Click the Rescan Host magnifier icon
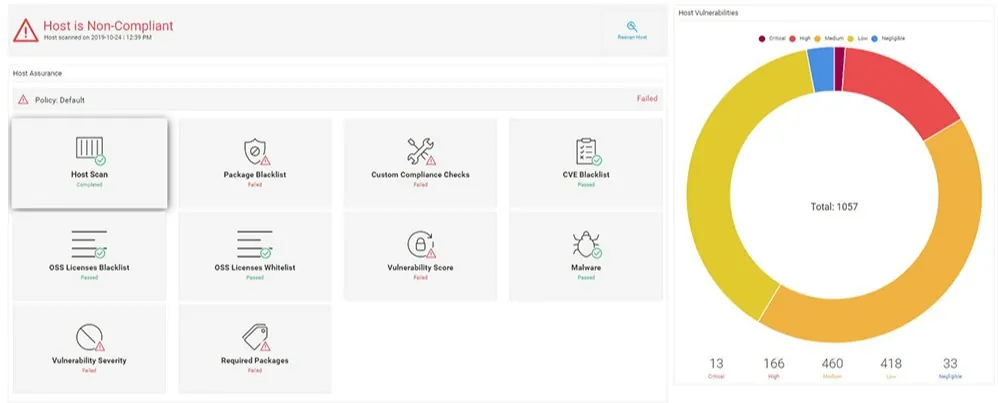 point(631,26)
